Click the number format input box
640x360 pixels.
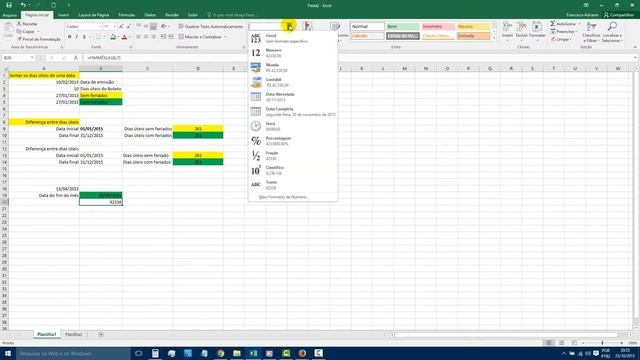coord(267,27)
